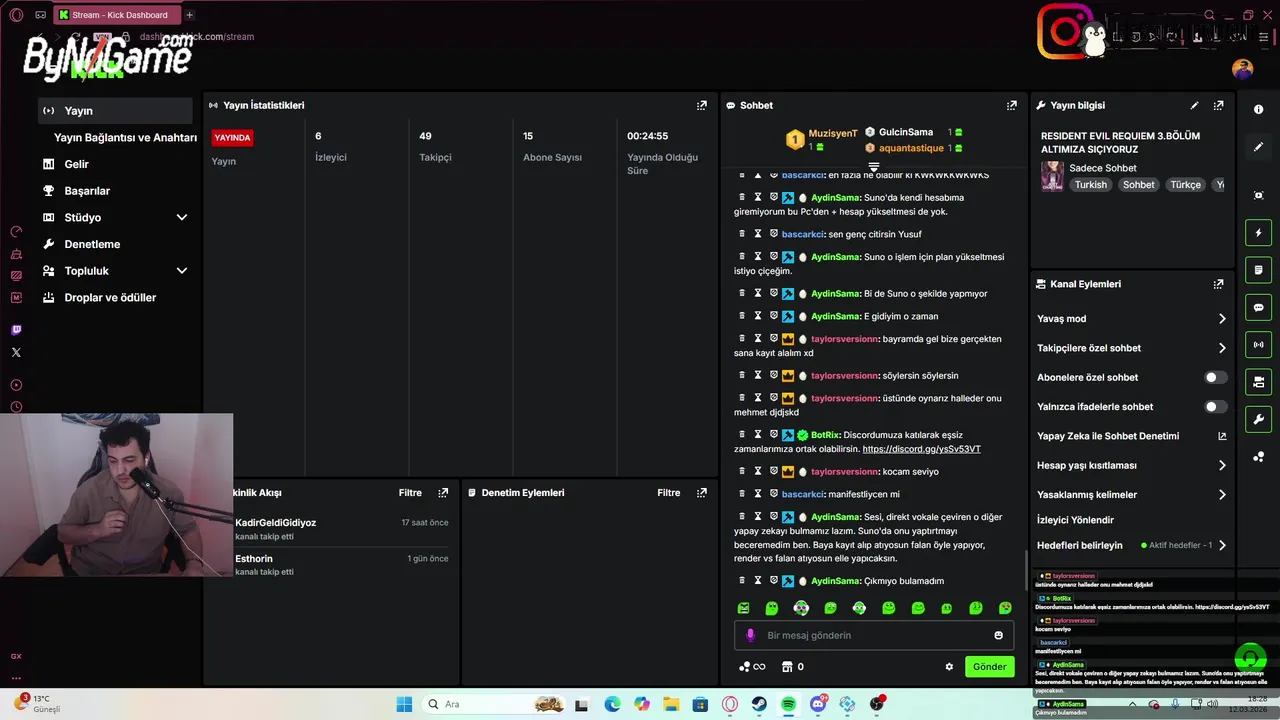Click the info icon in right sidebar

tap(1259, 110)
